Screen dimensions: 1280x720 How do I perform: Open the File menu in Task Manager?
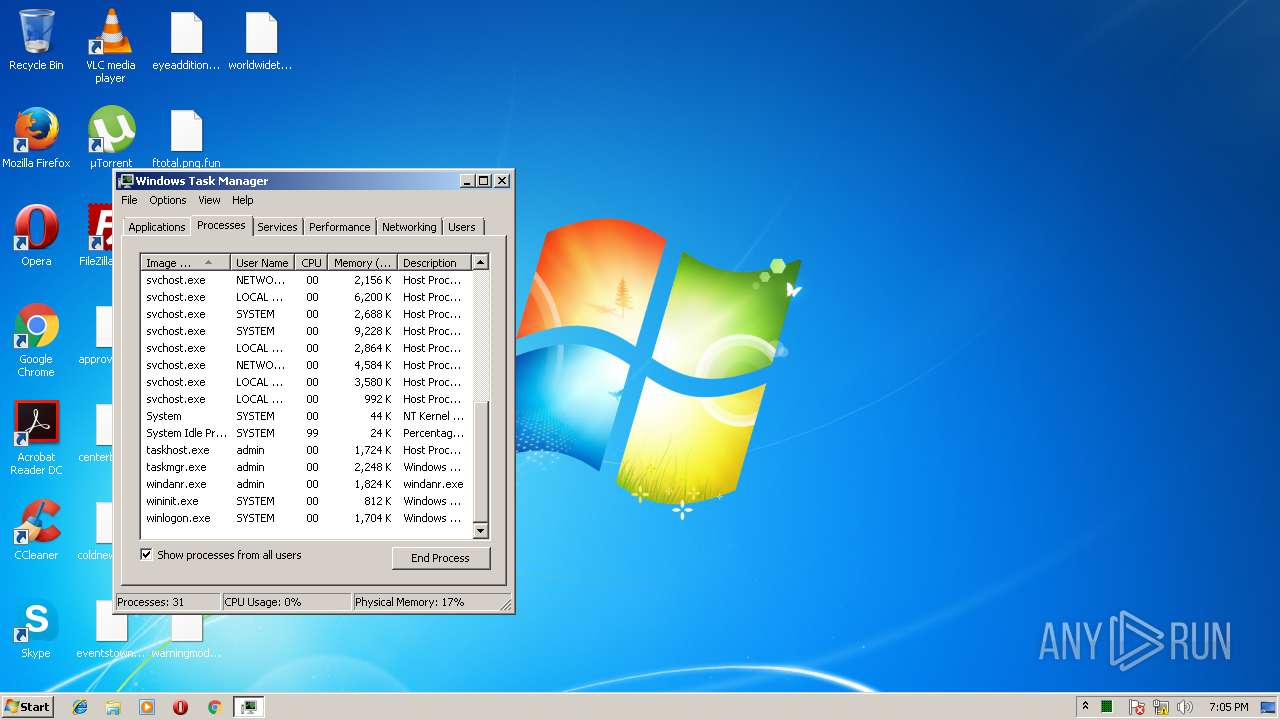click(129, 200)
